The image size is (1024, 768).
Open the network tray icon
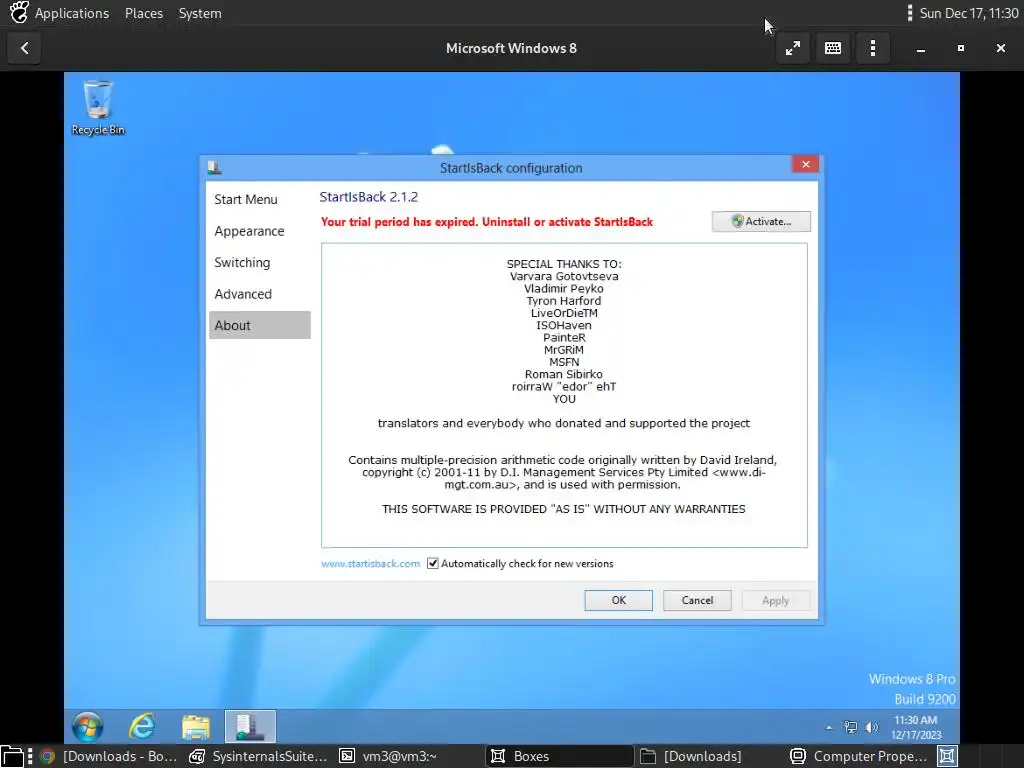tap(850, 727)
